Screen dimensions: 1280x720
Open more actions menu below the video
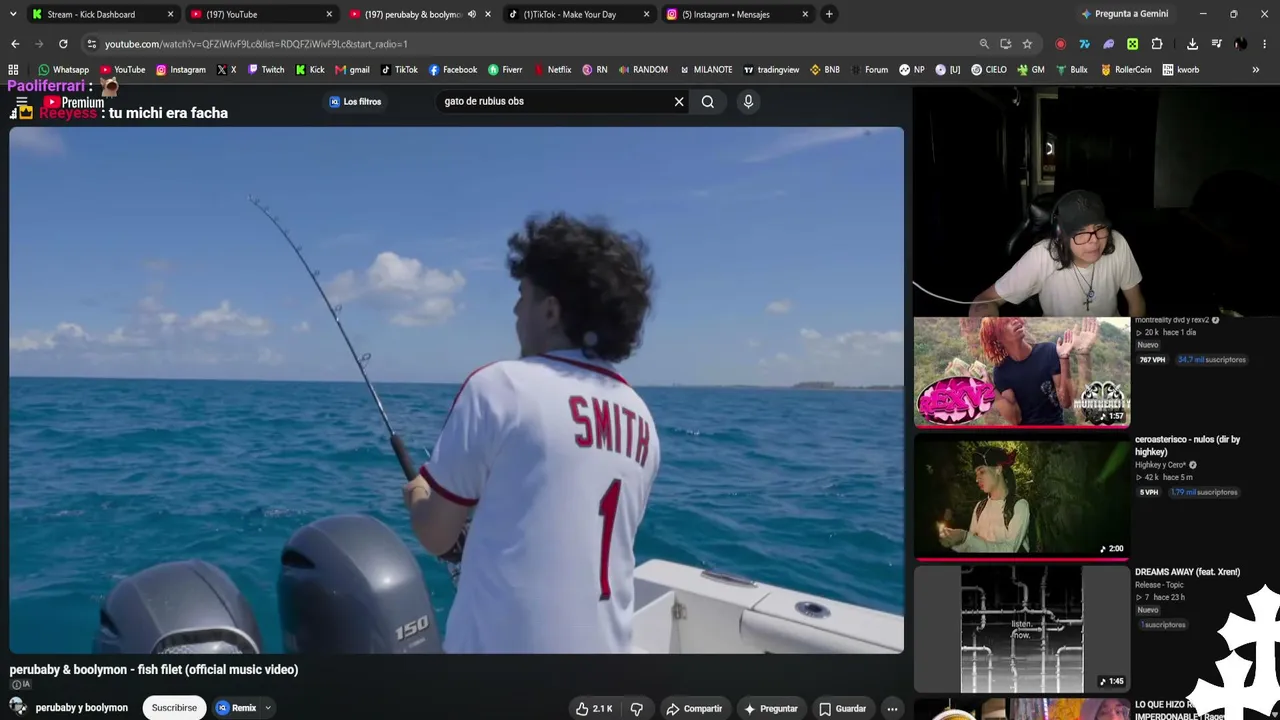892,709
